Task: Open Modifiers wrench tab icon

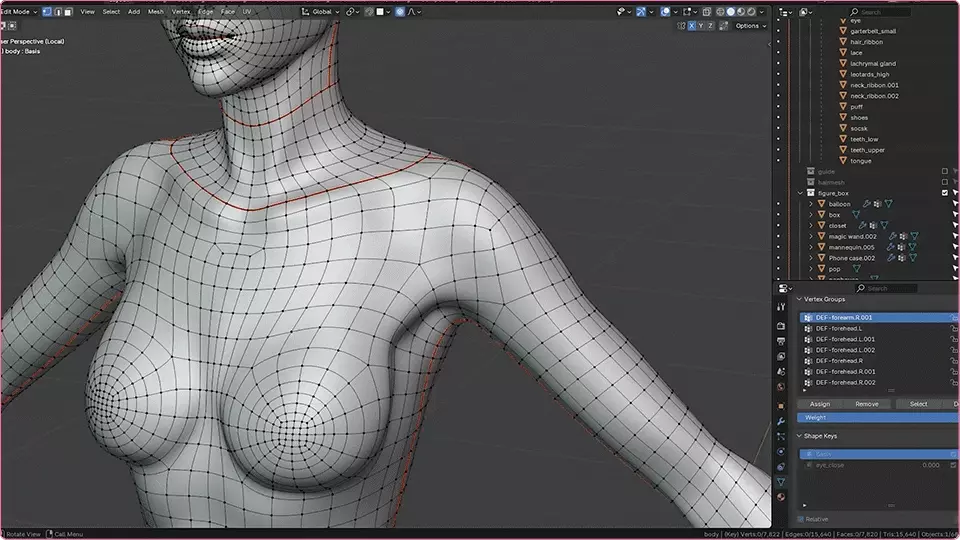Action: pos(781,421)
